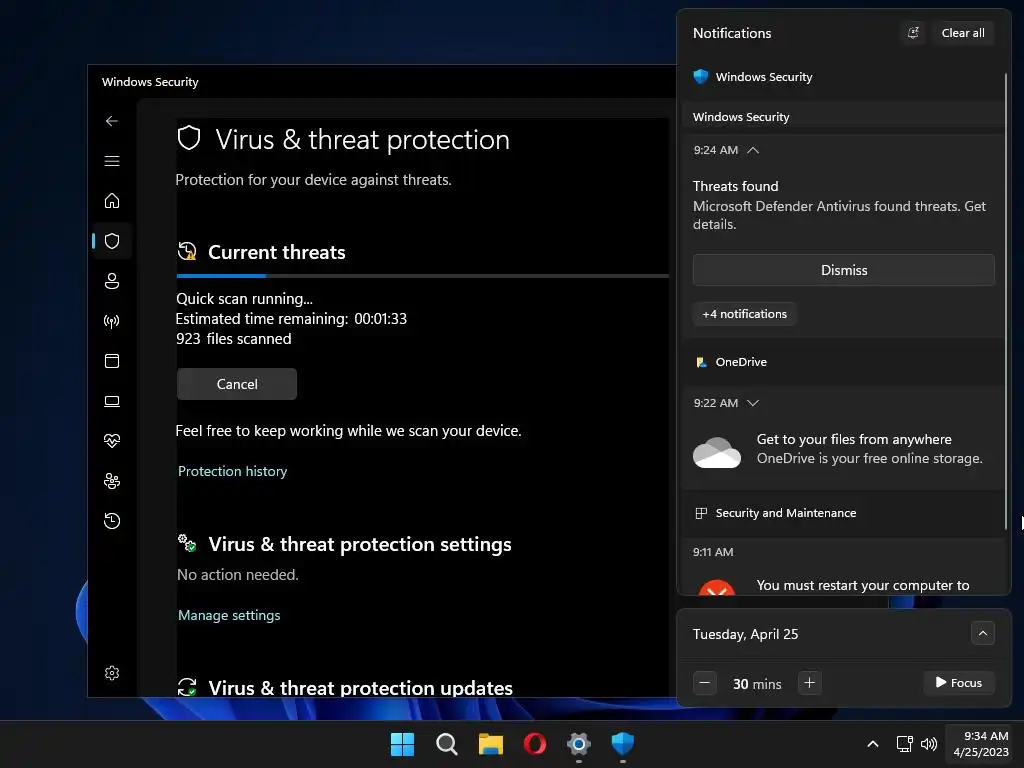
Task: Dismiss the Threats found notification
Action: click(844, 270)
